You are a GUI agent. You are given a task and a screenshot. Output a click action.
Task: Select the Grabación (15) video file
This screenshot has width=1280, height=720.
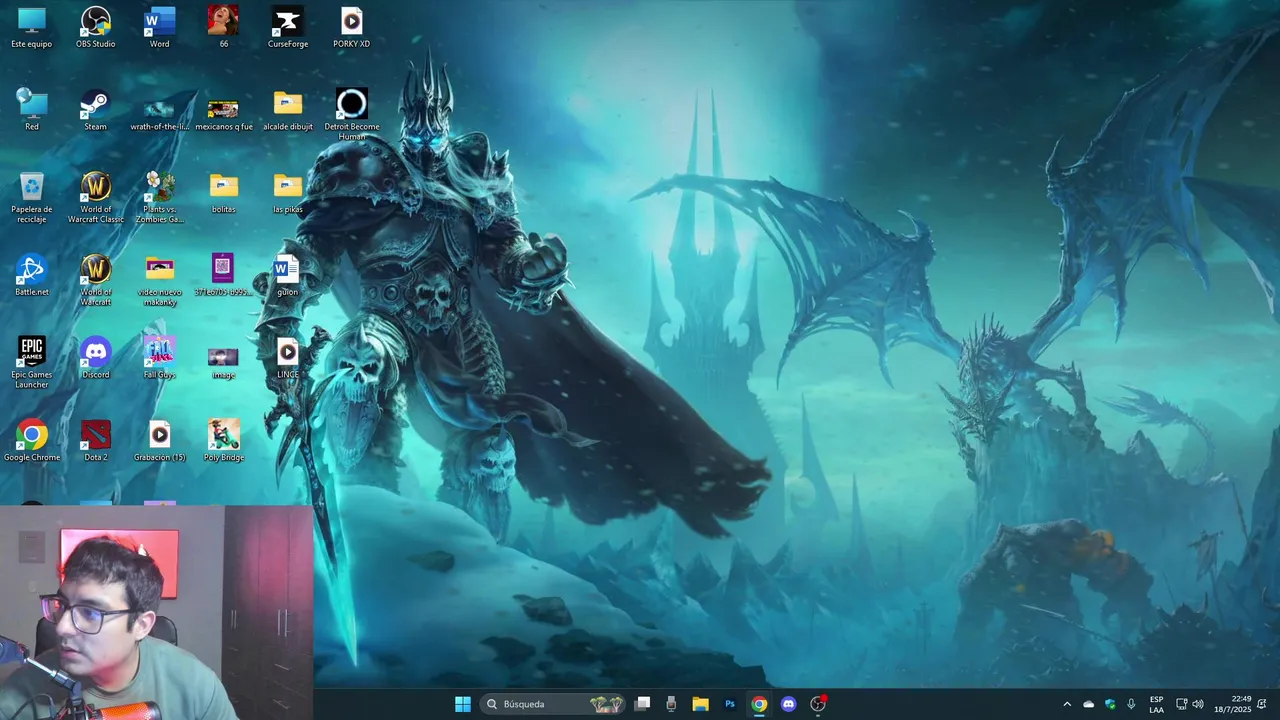tap(160, 441)
